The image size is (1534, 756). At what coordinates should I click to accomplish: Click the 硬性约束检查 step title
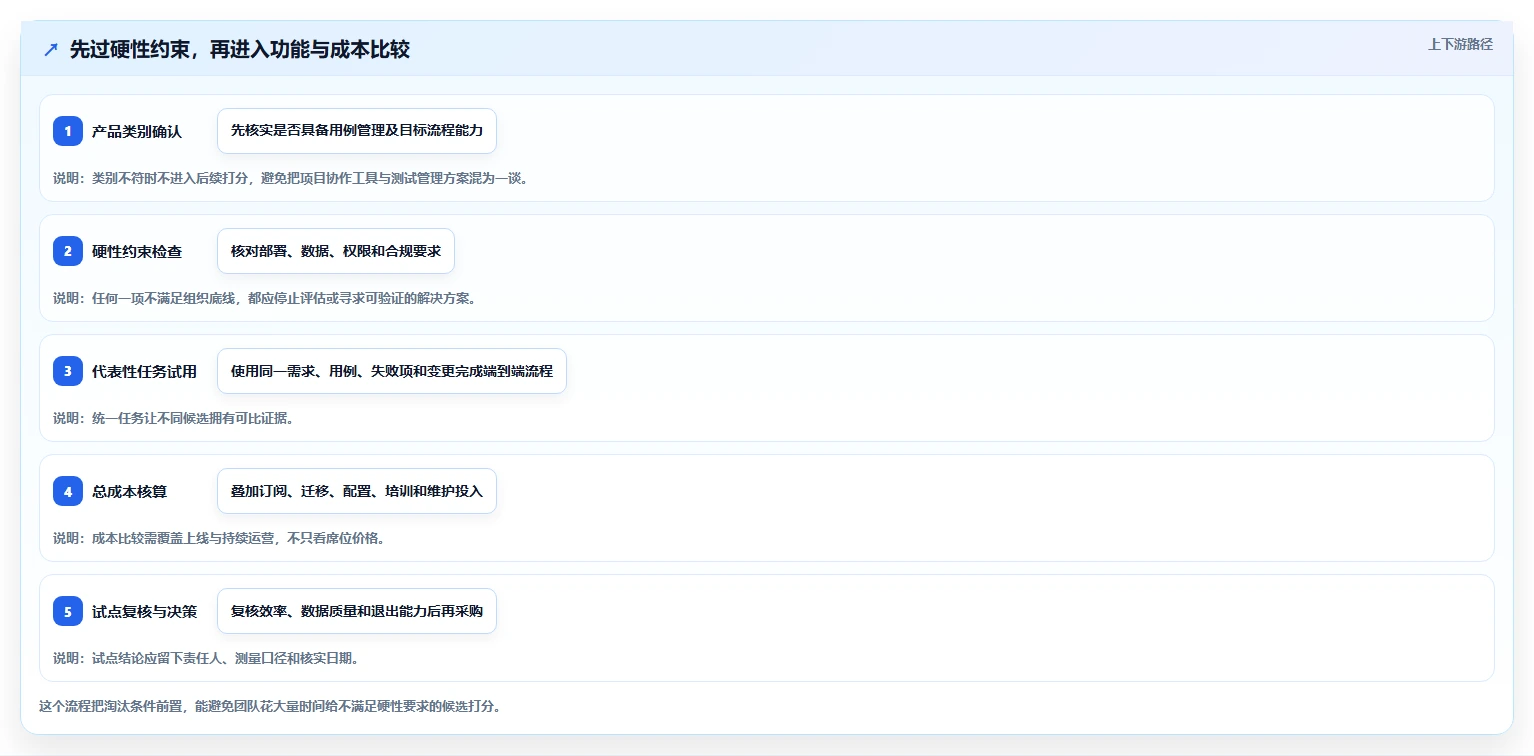[137, 251]
